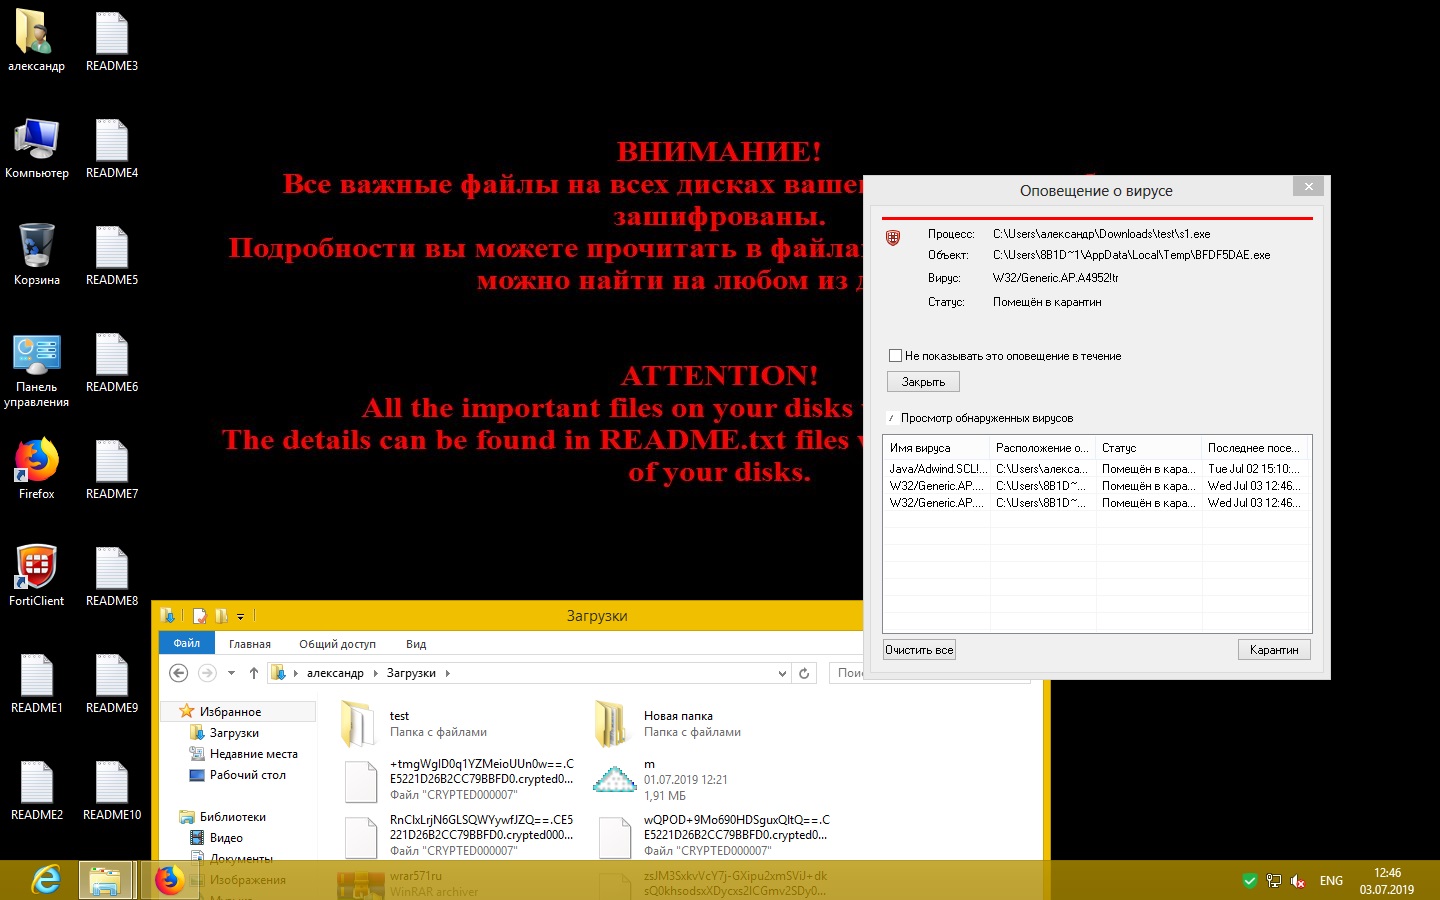Select Рабочий стол in Избранное sidebar
Screen dimensions: 1440x900
(x=247, y=775)
